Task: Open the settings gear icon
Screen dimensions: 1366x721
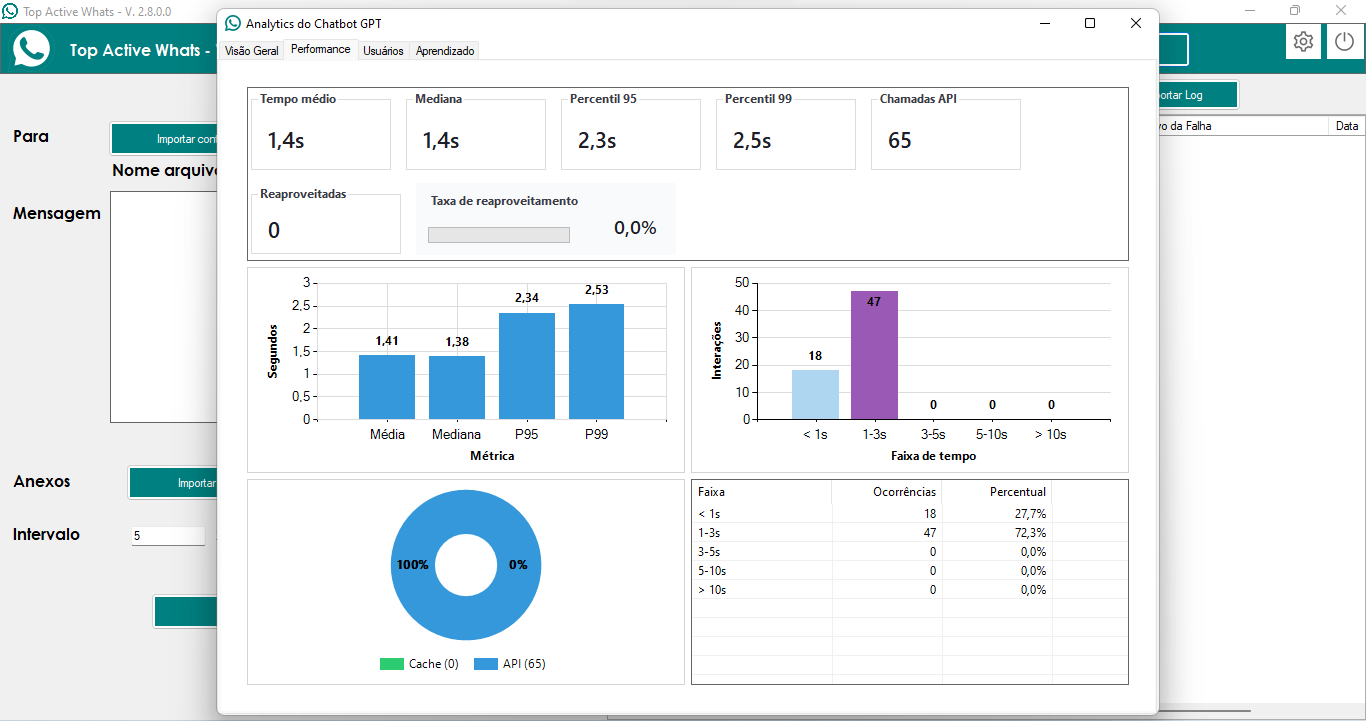Action: pyautogui.click(x=1303, y=42)
